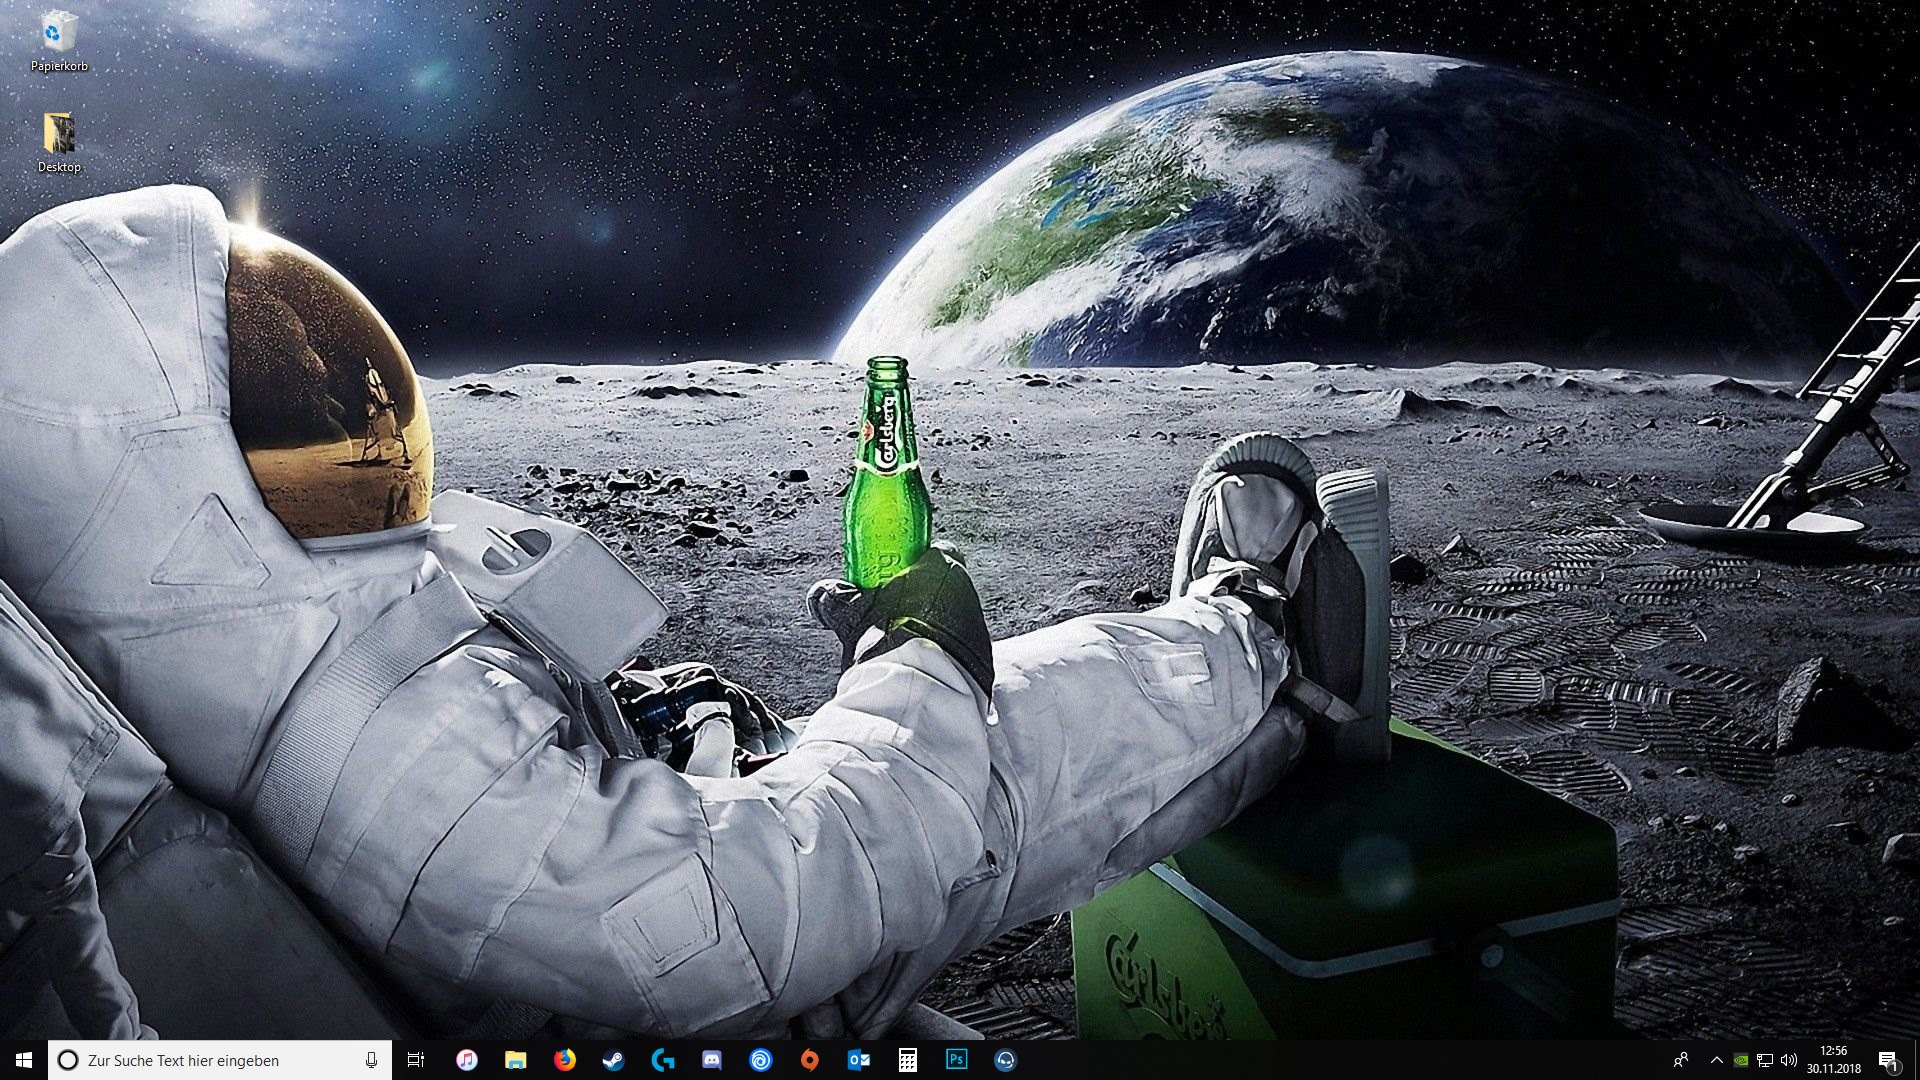Open File Explorer from the taskbar

coord(516,1060)
